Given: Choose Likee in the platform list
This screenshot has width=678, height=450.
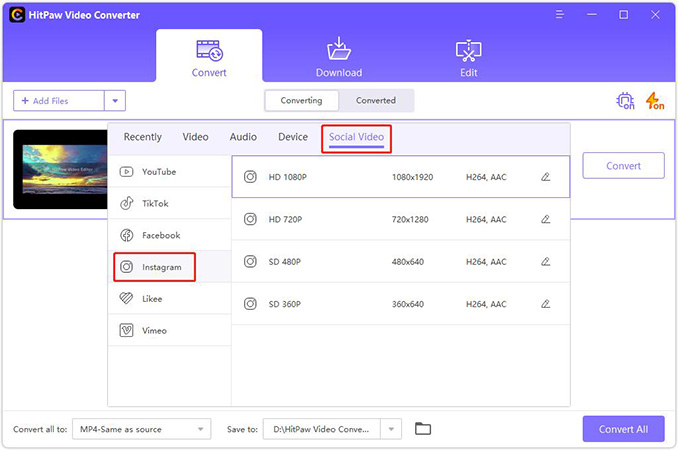Looking at the screenshot, I should pos(170,299).
